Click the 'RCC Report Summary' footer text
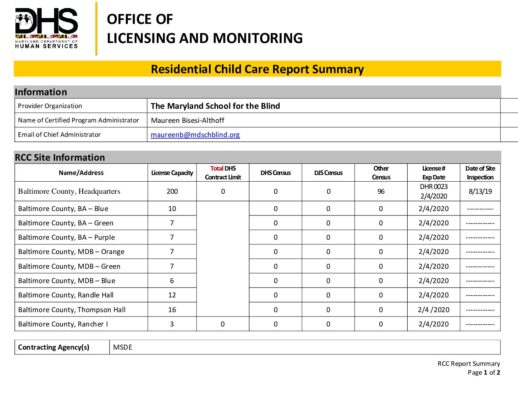Image resolution: width=518 pixels, height=400 pixels. pyautogui.click(x=469, y=364)
